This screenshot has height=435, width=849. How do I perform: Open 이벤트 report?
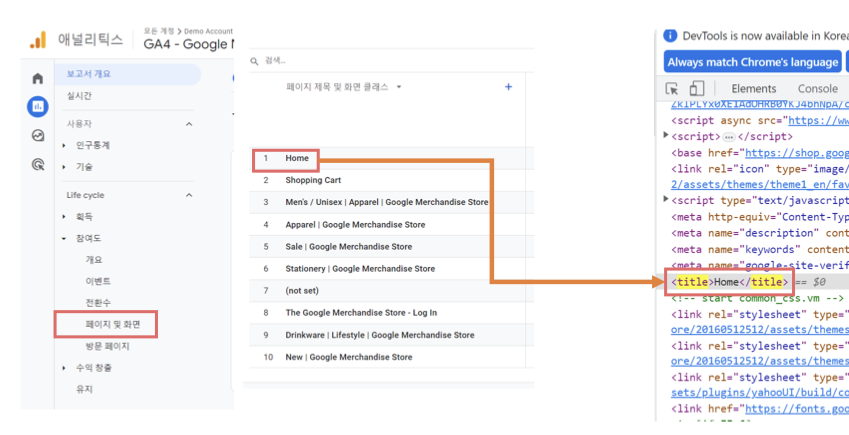point(98,281)
